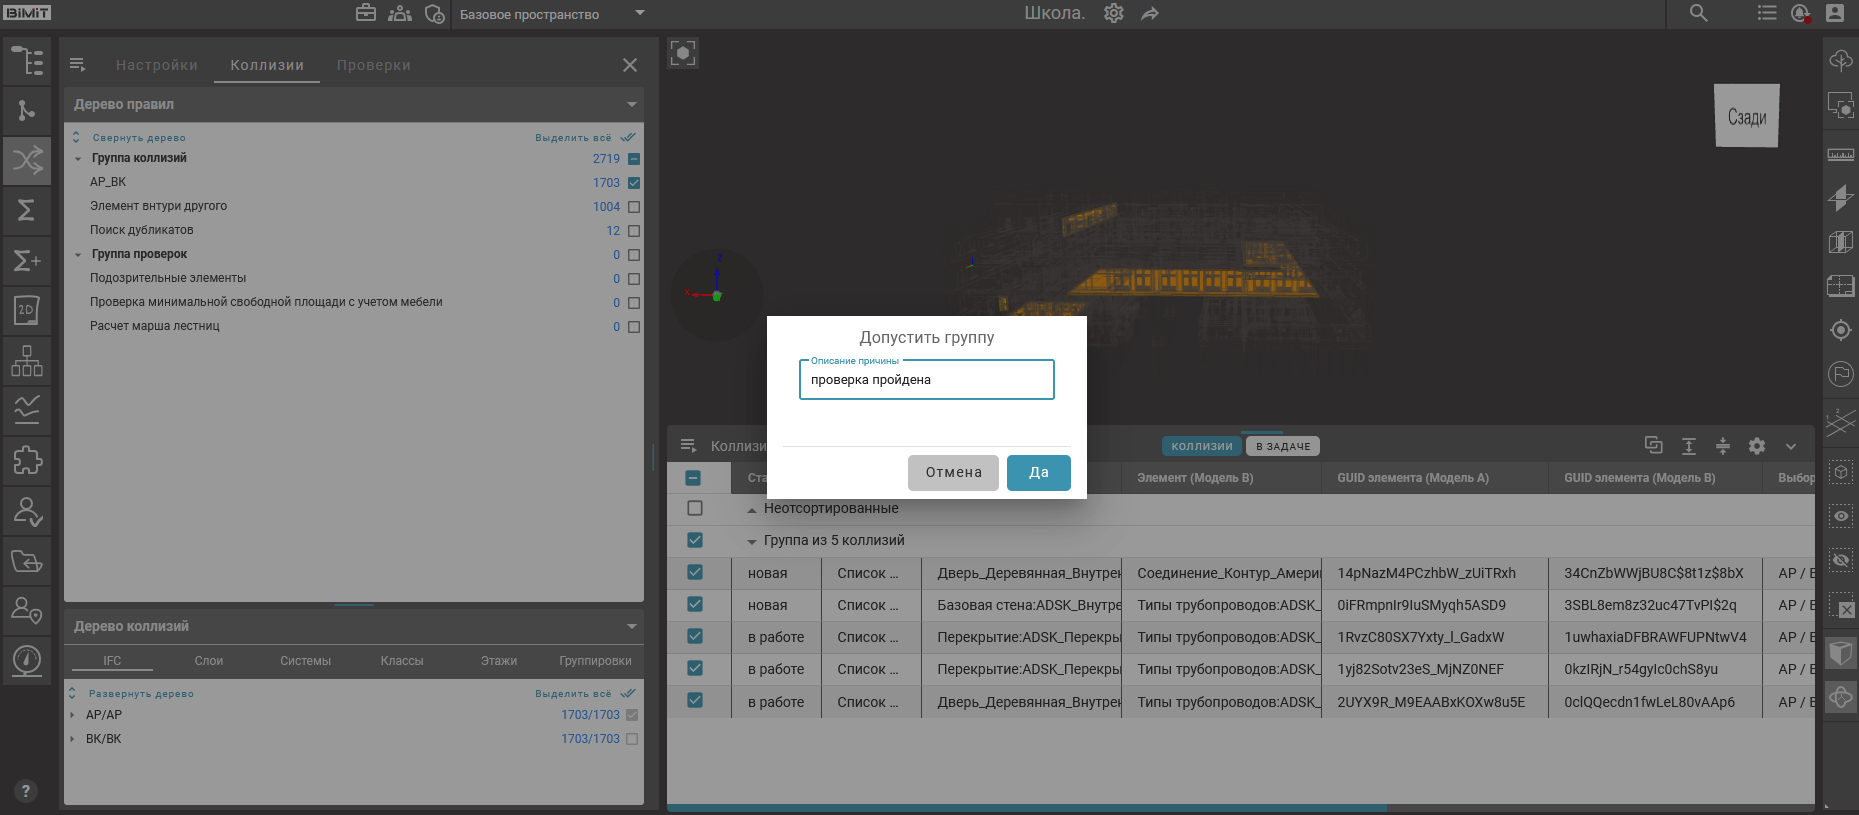Open the puzzle piece plugins icon
This screenshot has height=815, width=1859.
27,460
